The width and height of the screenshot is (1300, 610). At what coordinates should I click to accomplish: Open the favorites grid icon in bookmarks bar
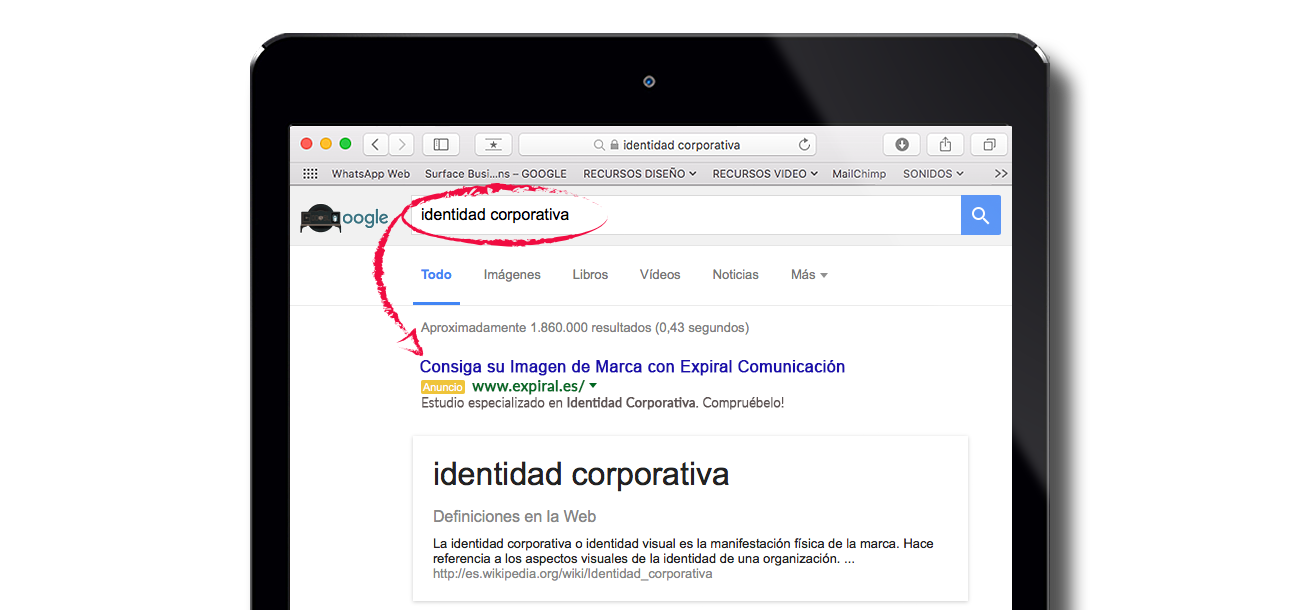click(x=310, y=173)
